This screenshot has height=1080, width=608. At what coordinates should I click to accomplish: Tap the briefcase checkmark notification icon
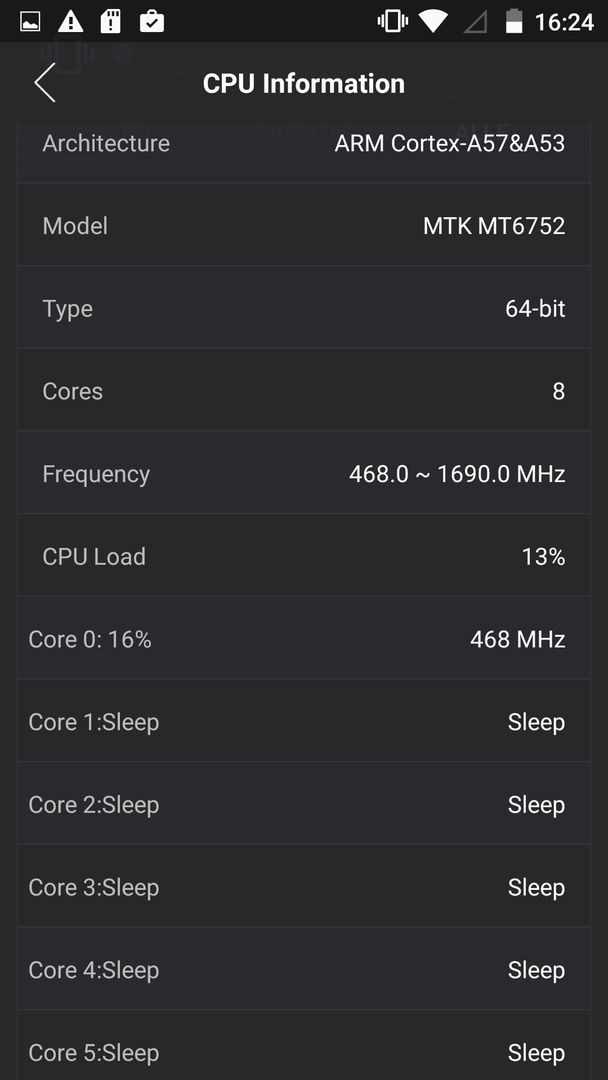[x=151, y=22]
